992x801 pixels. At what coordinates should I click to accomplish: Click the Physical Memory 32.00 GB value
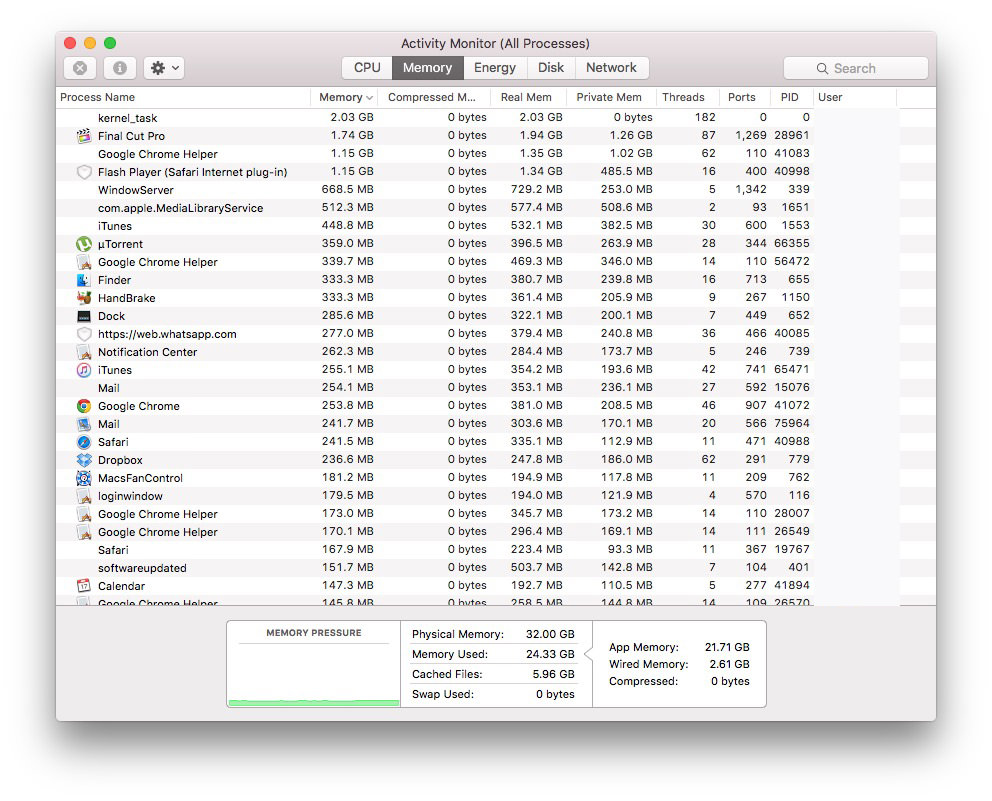pyautogui.click(x=550, y=634)
